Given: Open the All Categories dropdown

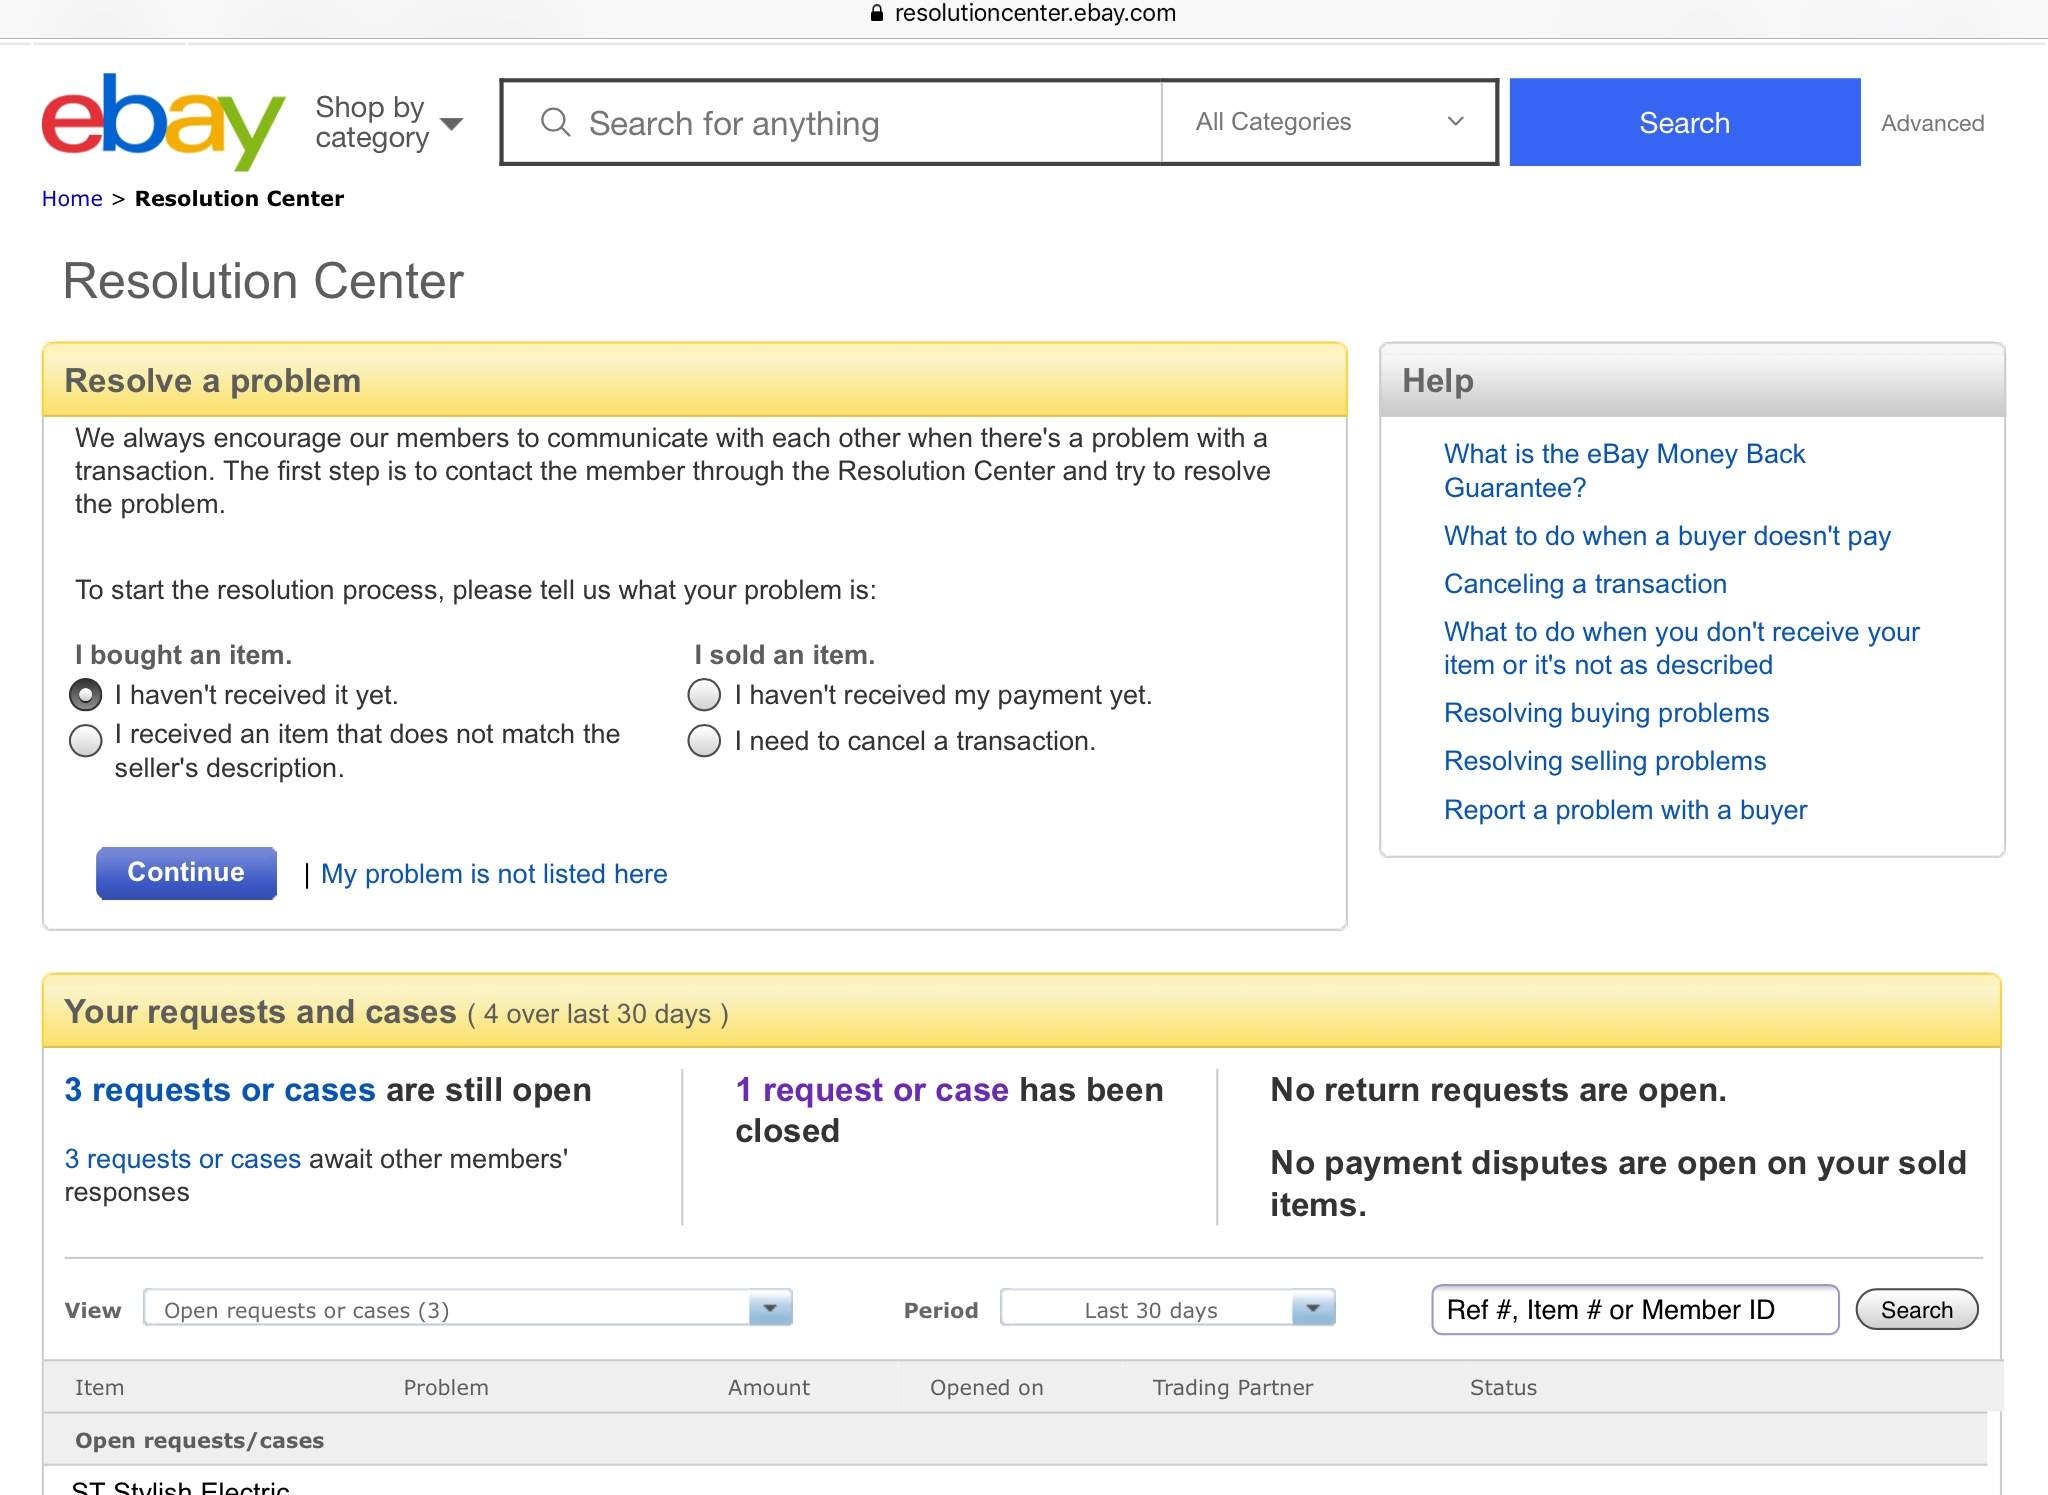Looking at the screenshot, I should coord(1329,122).
